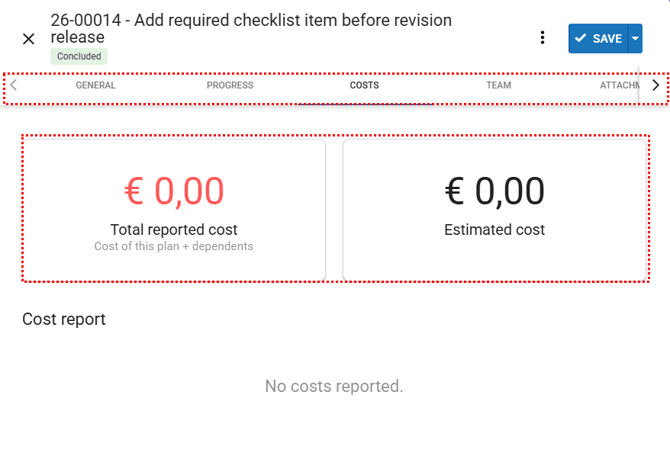This screenshot has height=472, width=670.
Task: Expand the Save button dropdown arrow
Action: coord(635,38)
